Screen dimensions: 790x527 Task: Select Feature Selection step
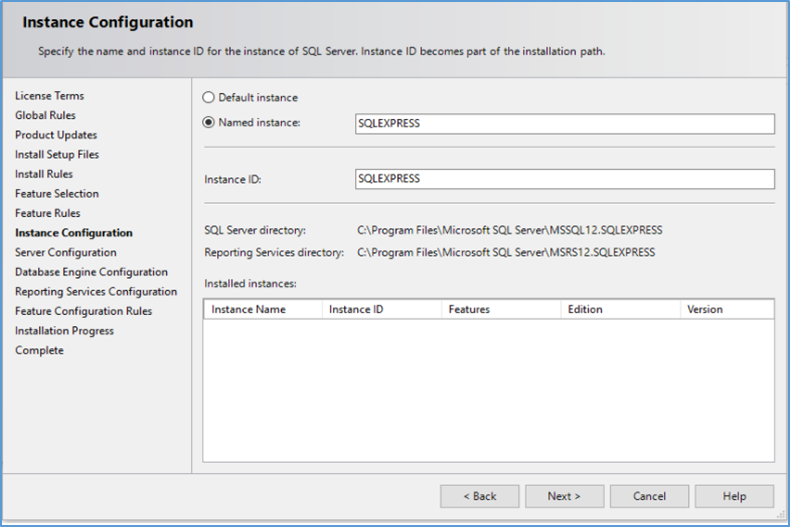[57, 194]
